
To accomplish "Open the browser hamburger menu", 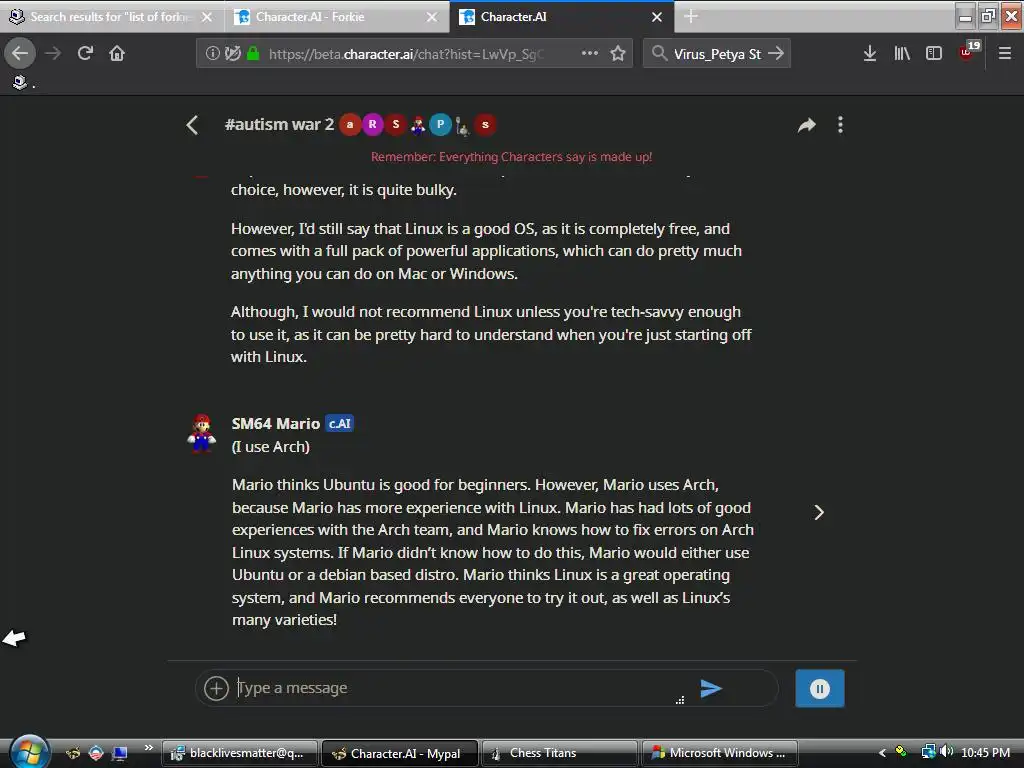I will click(1005, 54).
